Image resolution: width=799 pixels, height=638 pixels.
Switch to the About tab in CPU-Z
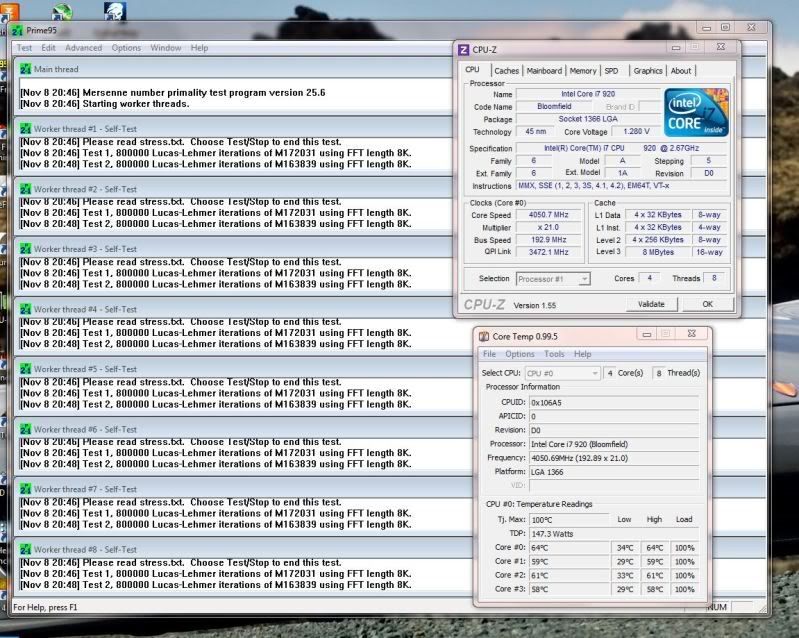681,71
